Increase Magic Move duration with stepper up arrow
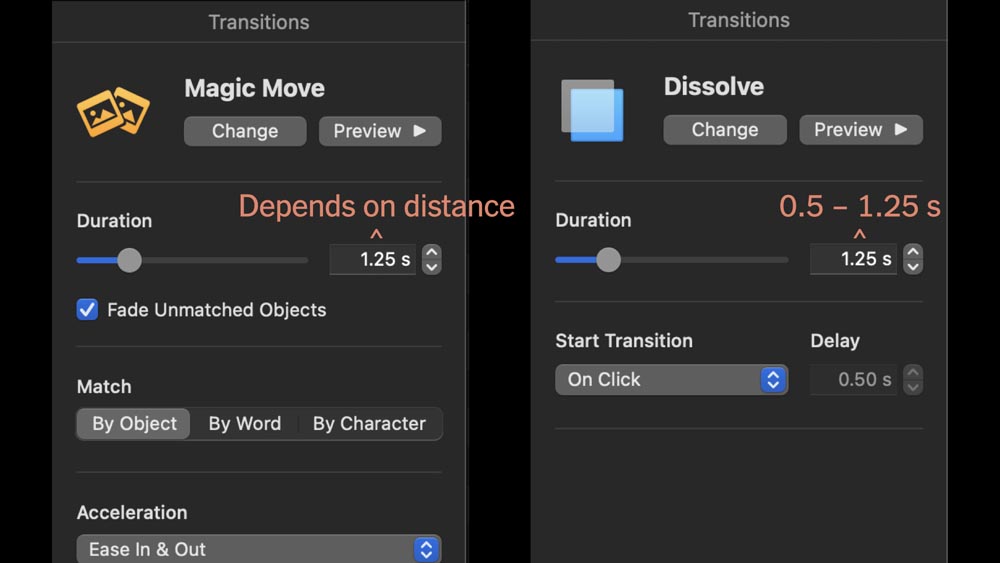The height and width of the screenshot is (563, 1000). click(432, 253)
